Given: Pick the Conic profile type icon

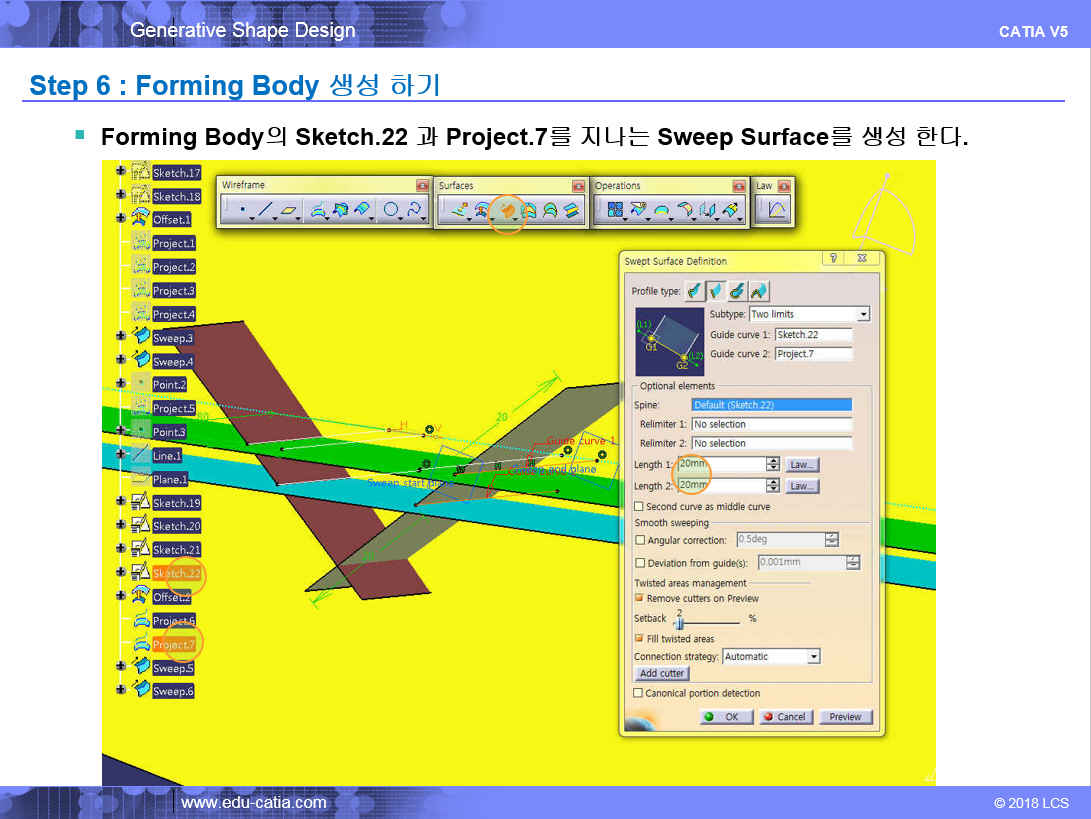Looking at the screenshot, I should [759, 291].
